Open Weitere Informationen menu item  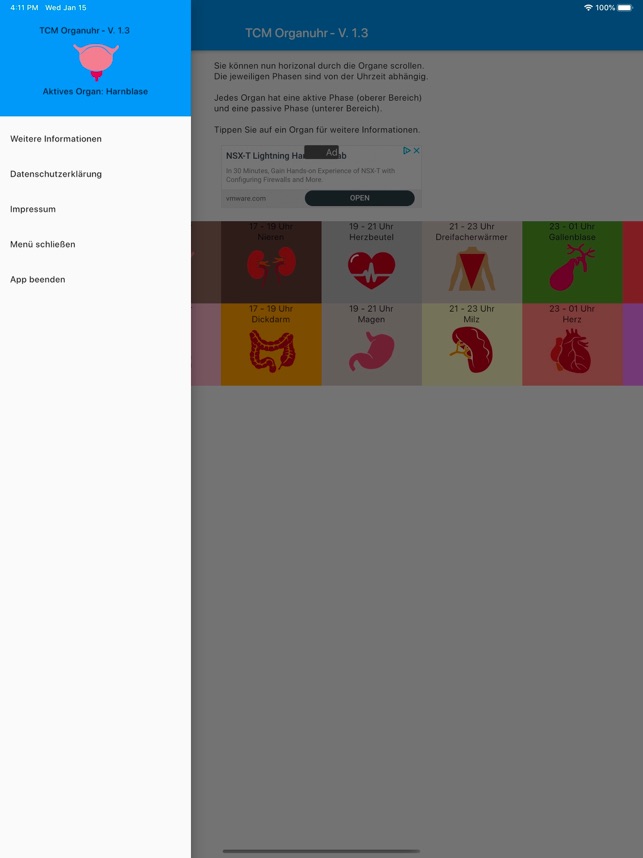tap(56, 139)
